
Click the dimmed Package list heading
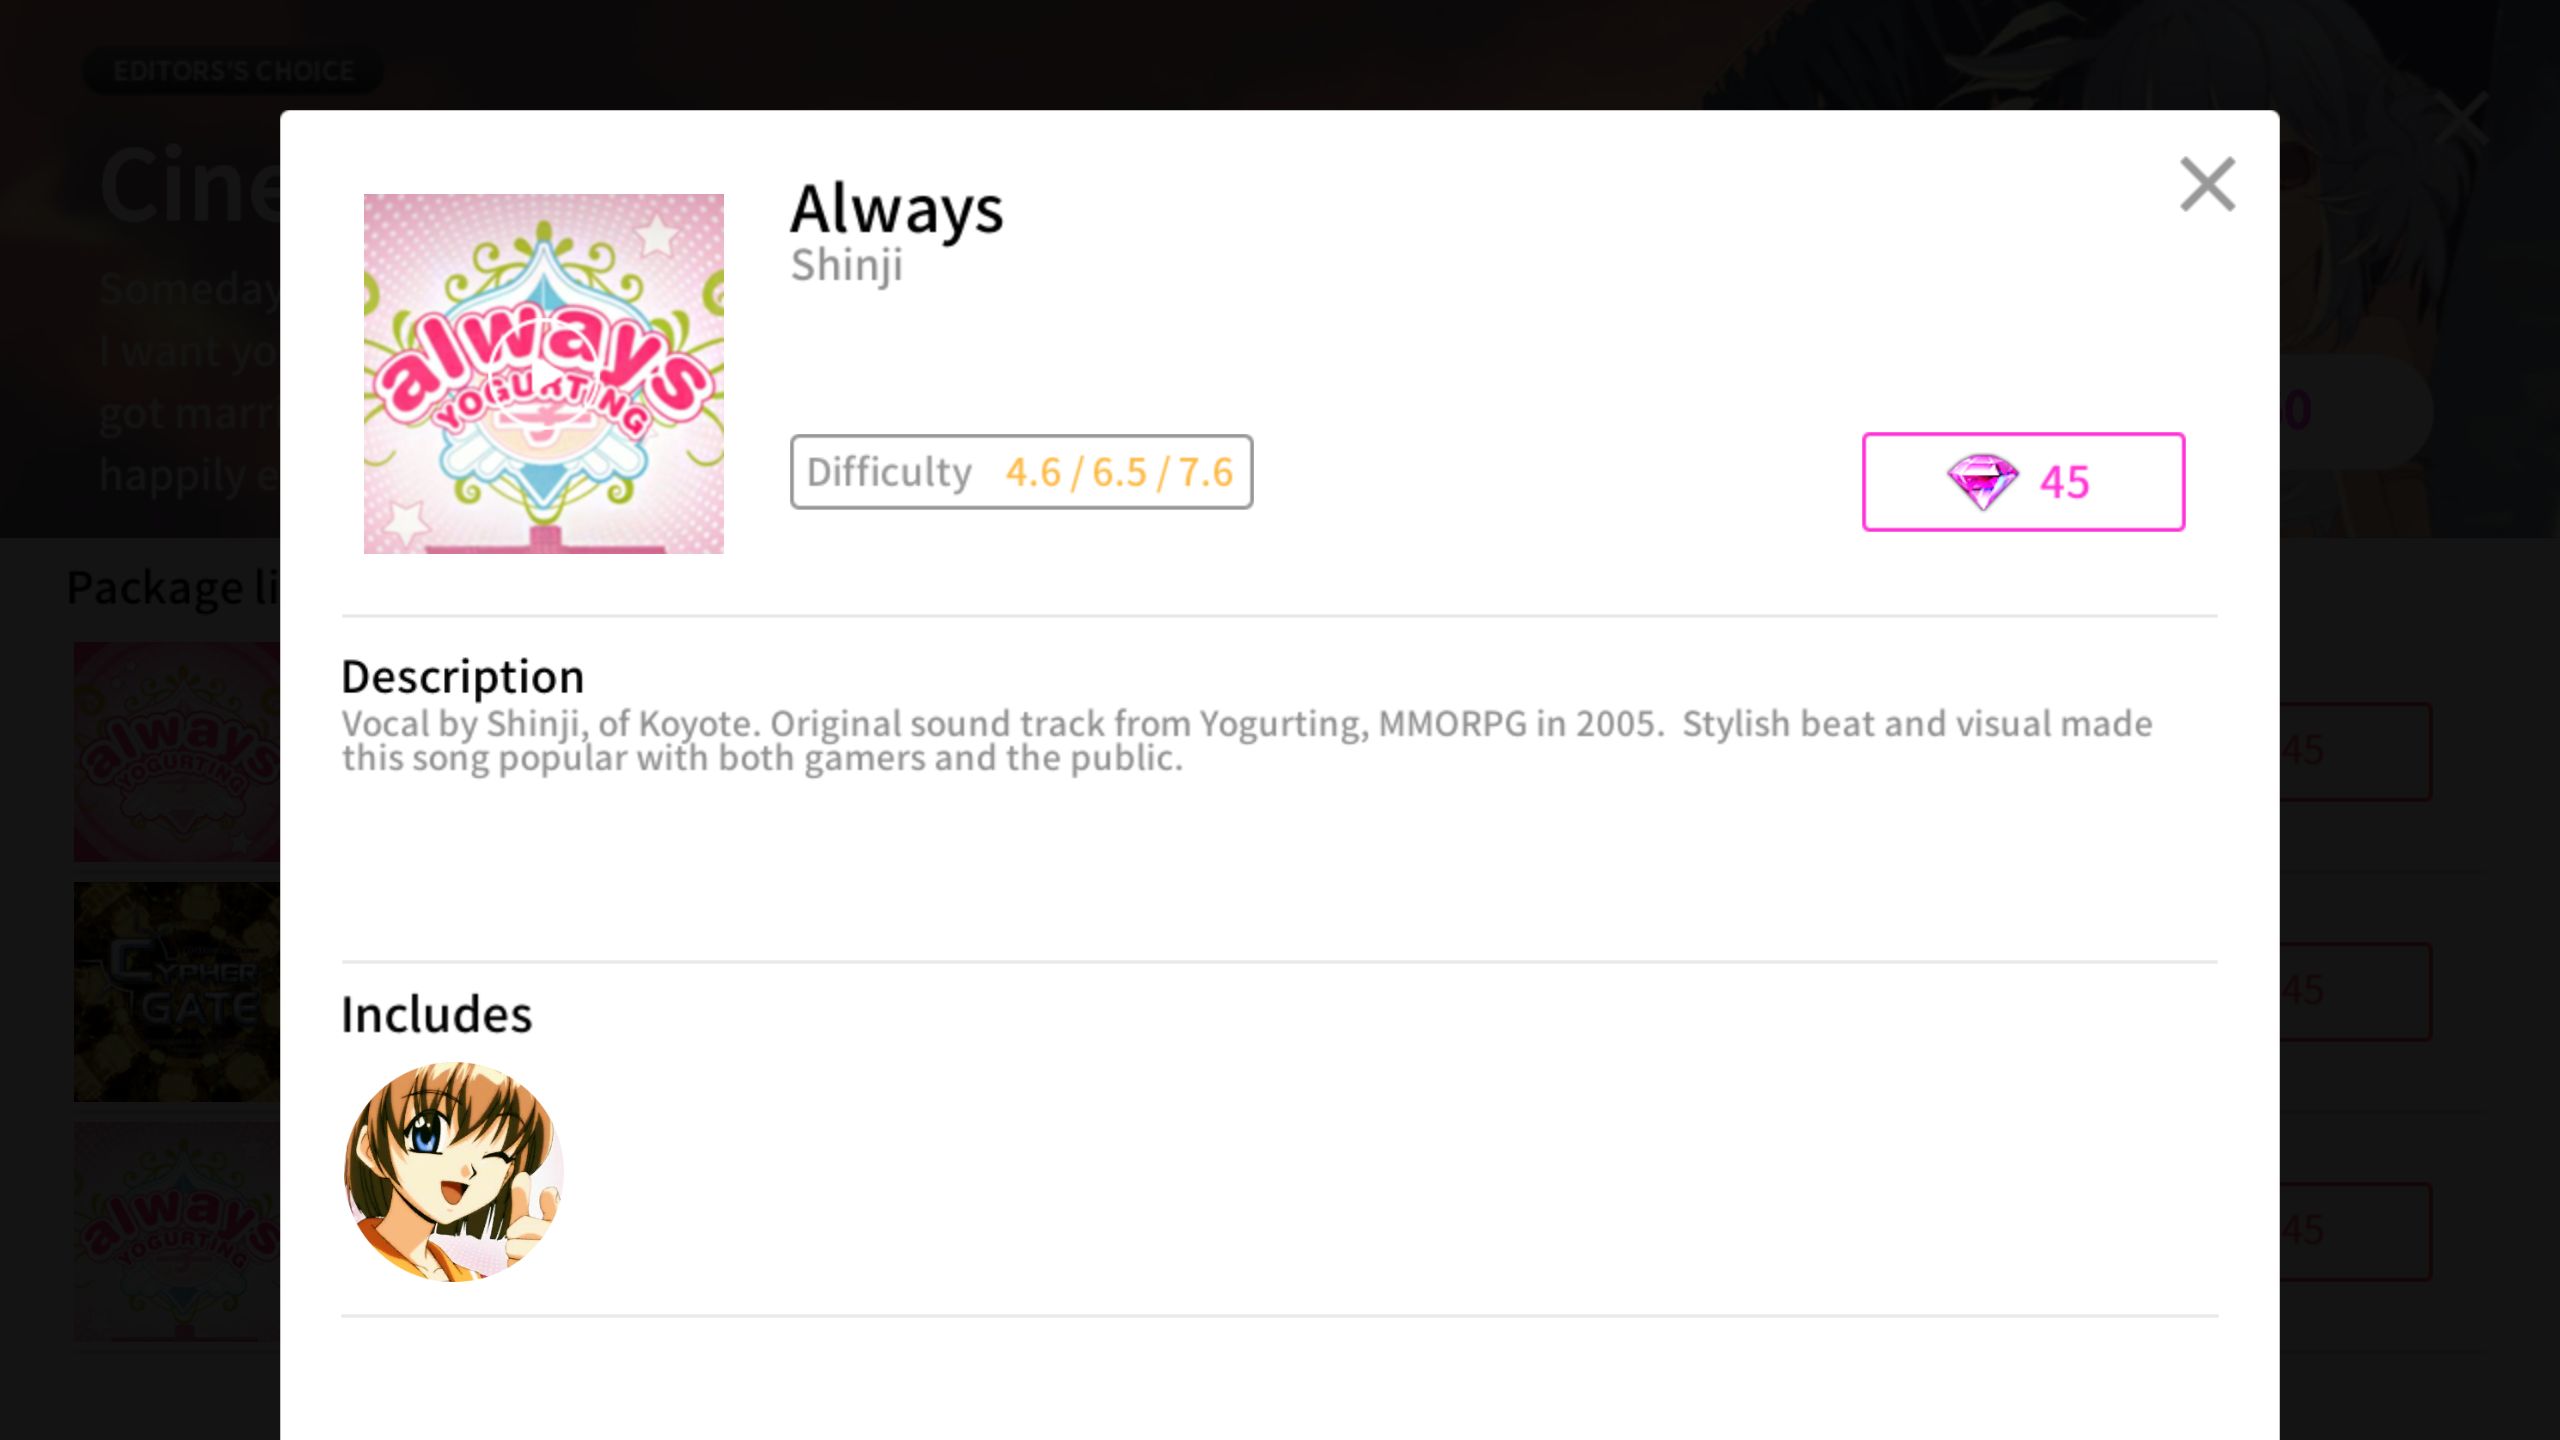[173, 587]
